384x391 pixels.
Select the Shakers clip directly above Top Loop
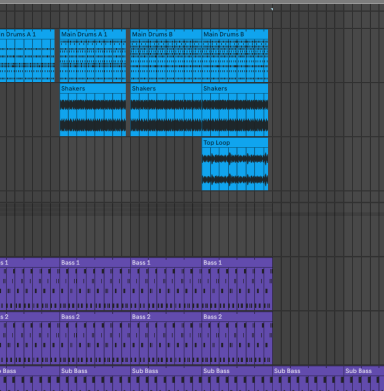[x=235, y=110]
